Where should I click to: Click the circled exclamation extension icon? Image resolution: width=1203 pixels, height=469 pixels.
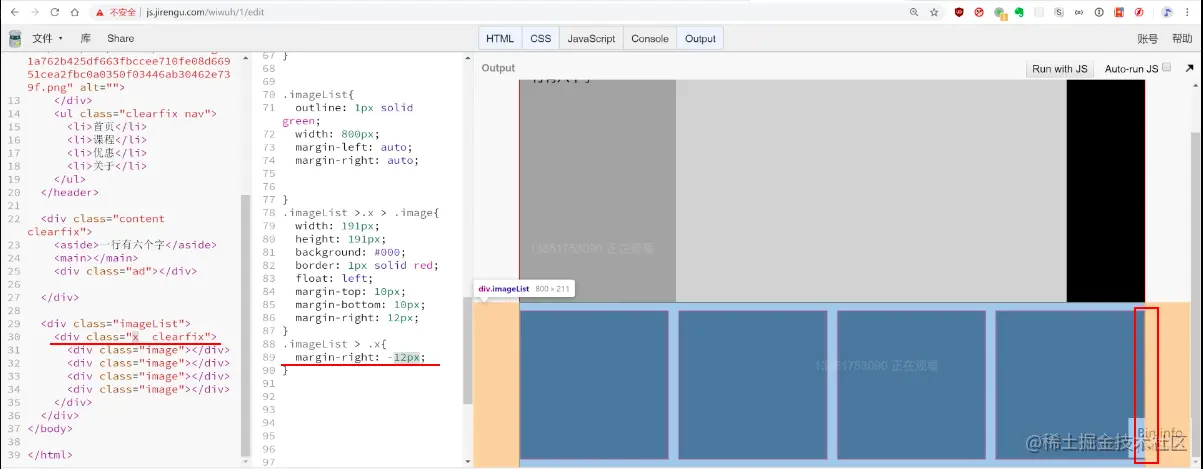coord(1100,12)
